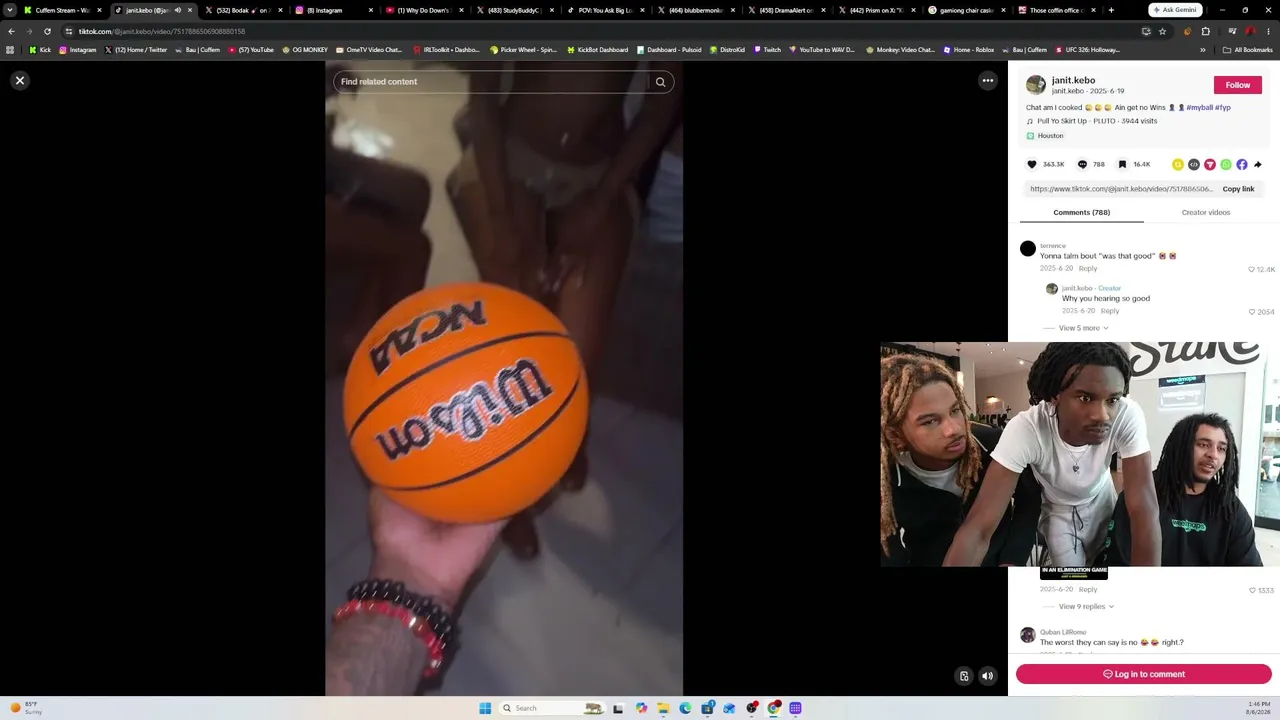The width and height of the screenshot is (1280, 720).
Task: Open File Explorer from the taskbar
Action: [x=662, y=708]
